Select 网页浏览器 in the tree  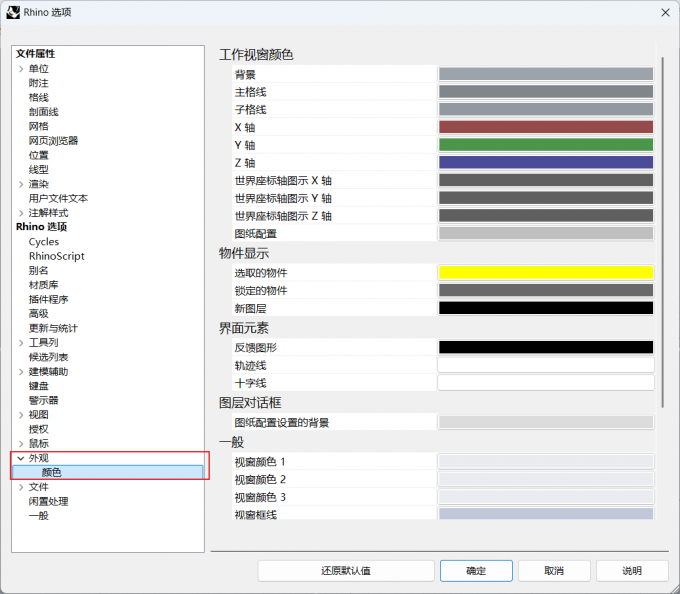click(x=53, y=140)
